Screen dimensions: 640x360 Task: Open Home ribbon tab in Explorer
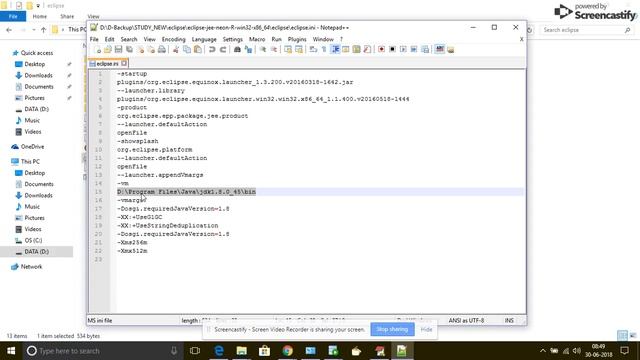(x=40, y=16)
